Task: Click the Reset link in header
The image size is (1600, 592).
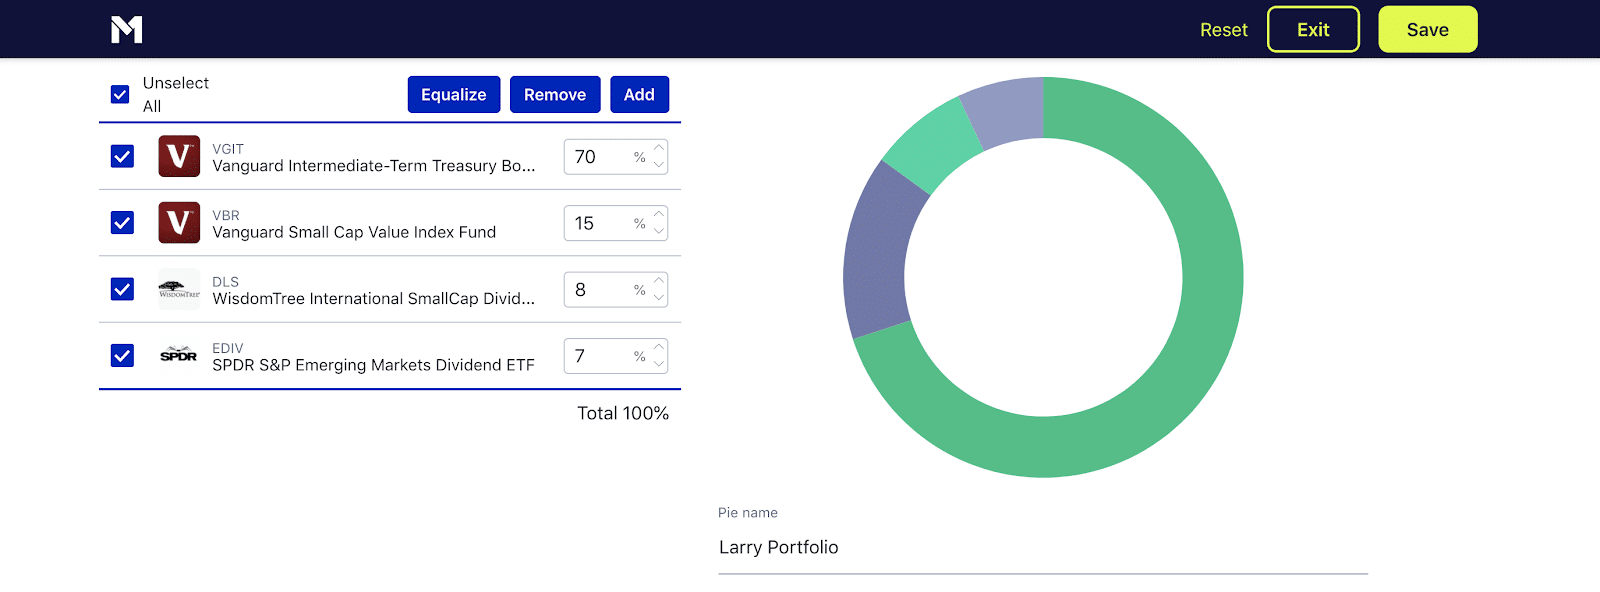Action: (1224, 30)
